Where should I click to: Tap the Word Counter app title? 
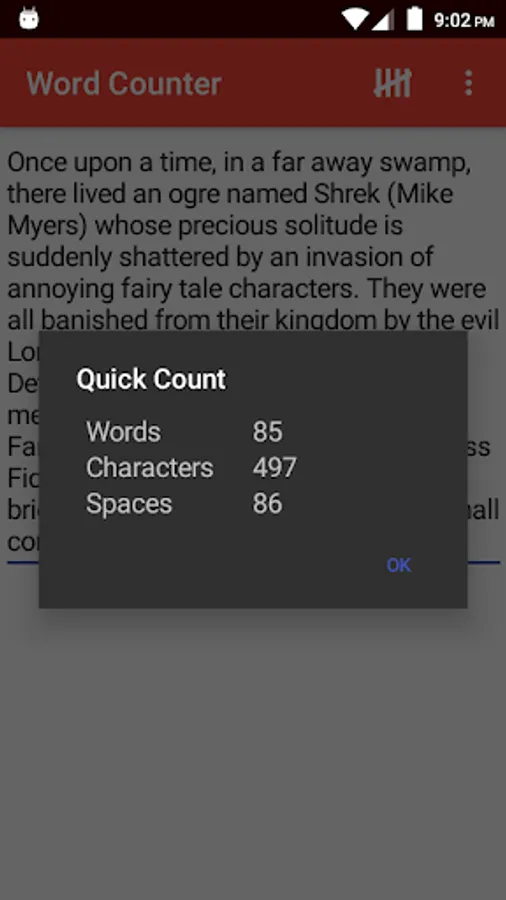click(124, 84)
